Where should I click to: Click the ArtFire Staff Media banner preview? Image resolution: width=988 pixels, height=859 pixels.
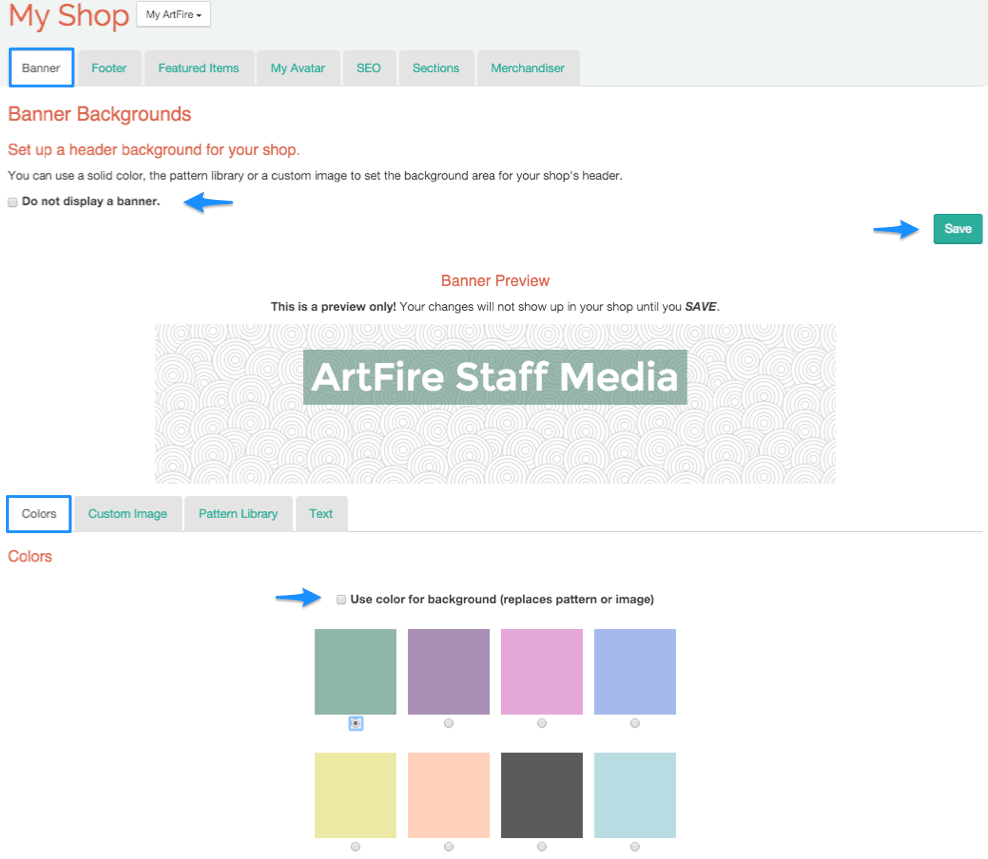coord(495,404)
